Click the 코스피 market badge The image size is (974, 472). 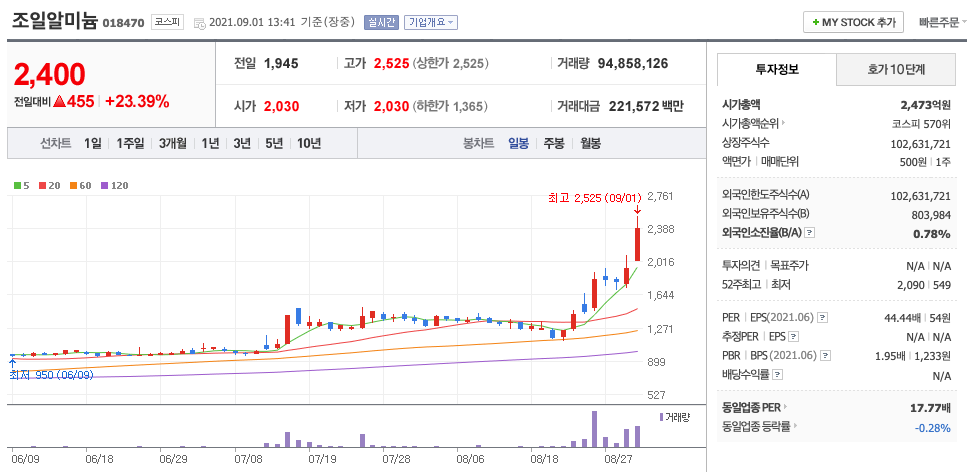pos(166,22)
